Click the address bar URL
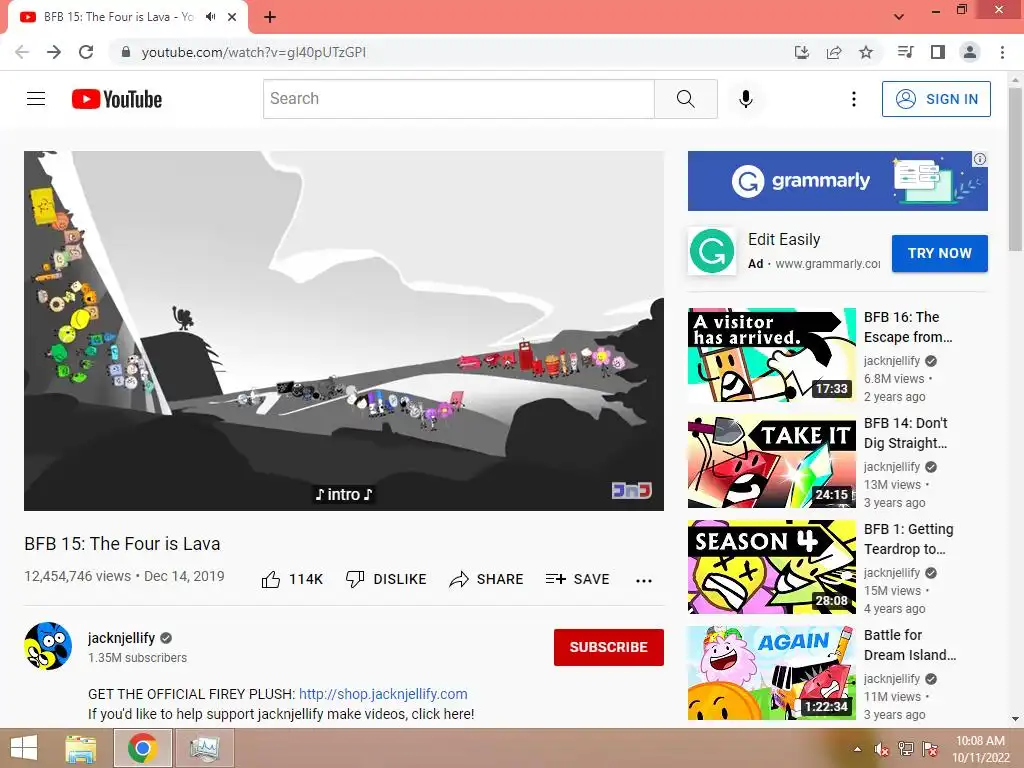Image resolution: width=1024 pixels, height=768 pixels. pyautogui.click(x=253, y=52)
